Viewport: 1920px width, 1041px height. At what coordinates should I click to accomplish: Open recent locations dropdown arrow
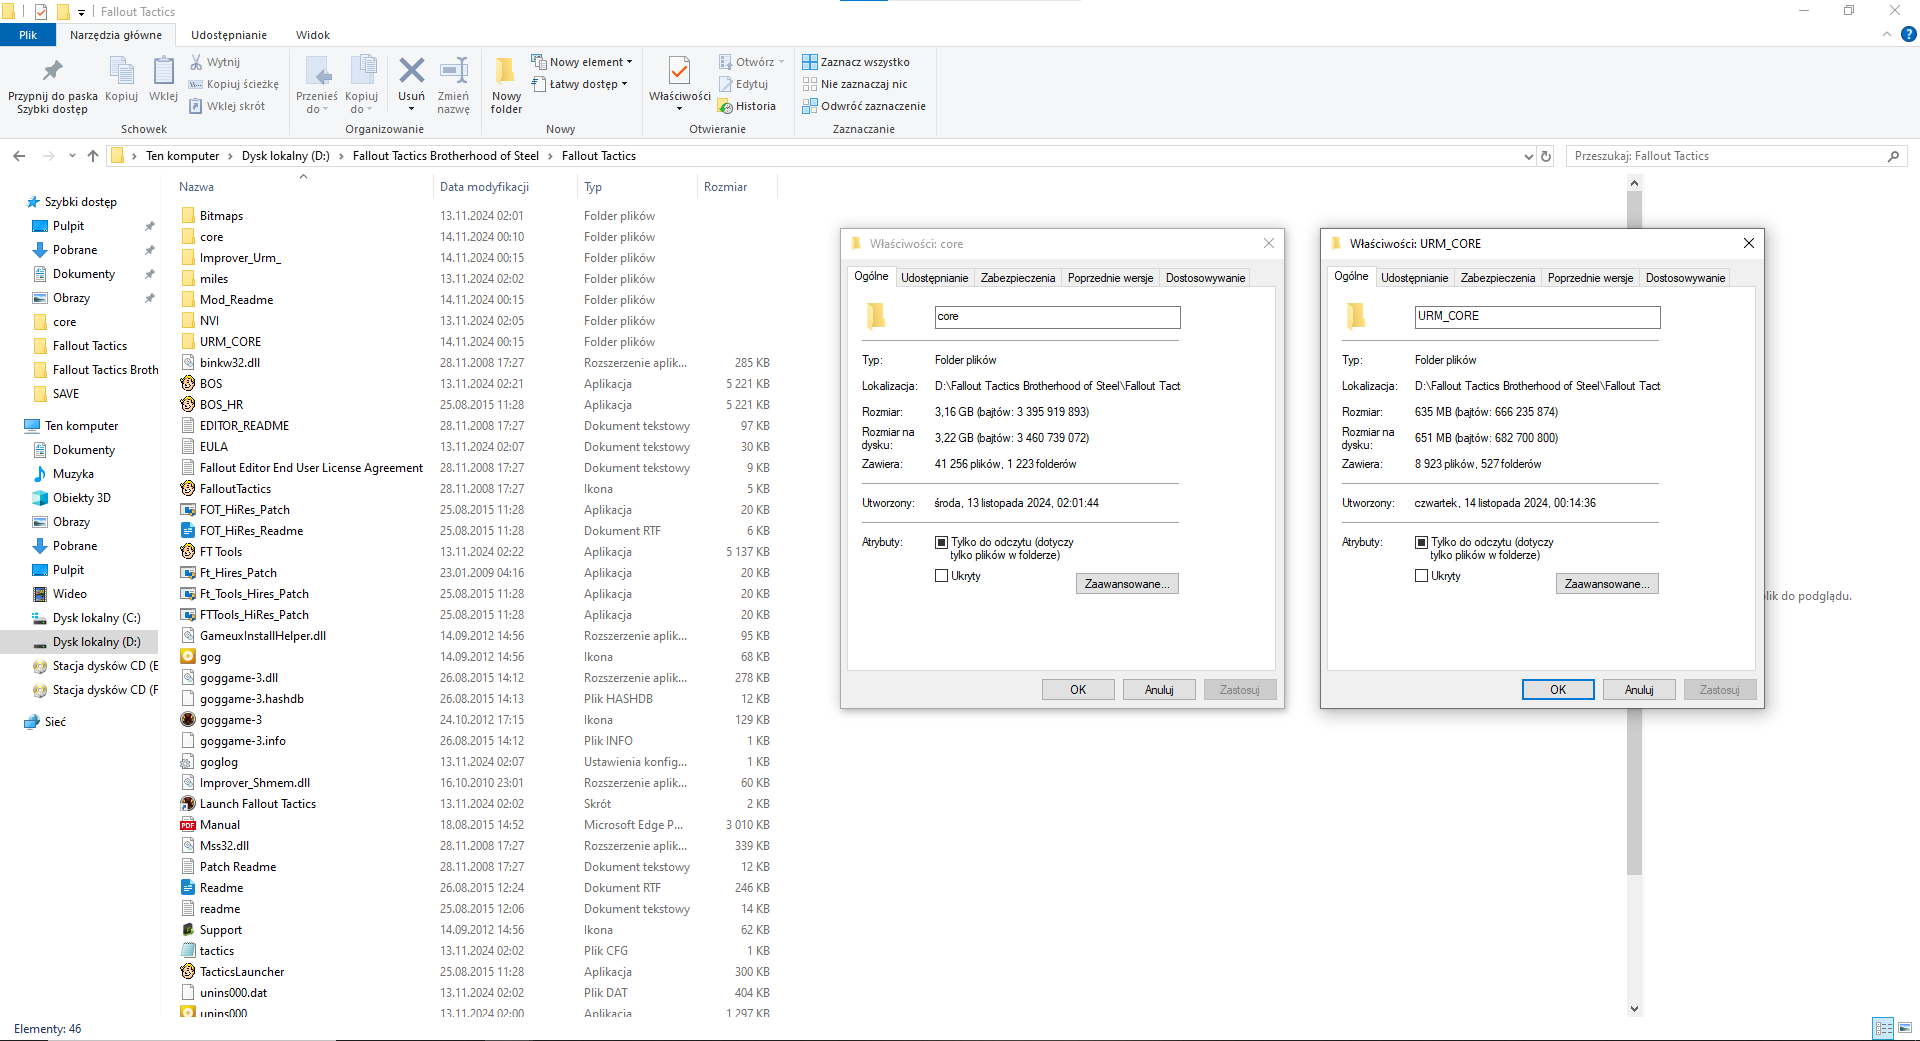tap(72, 156)
